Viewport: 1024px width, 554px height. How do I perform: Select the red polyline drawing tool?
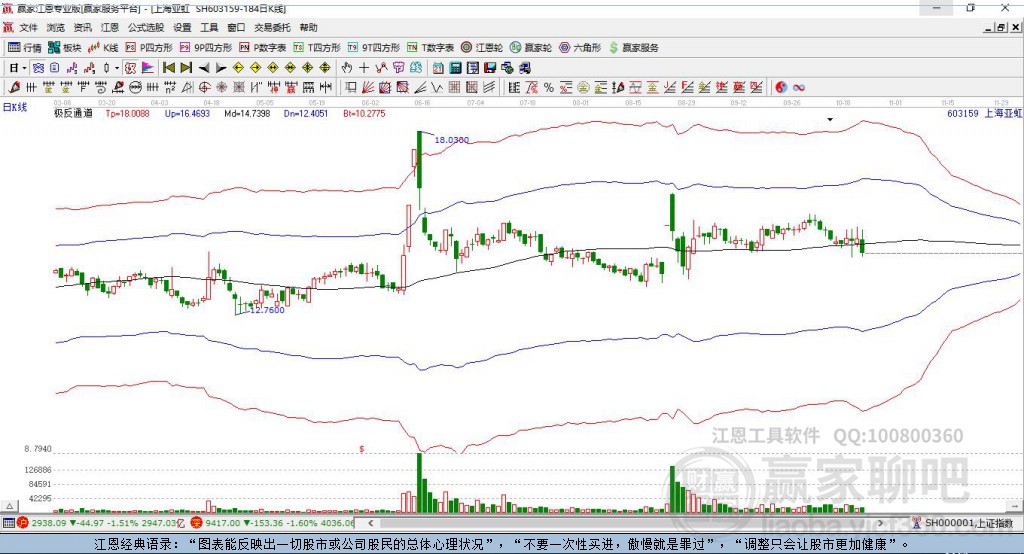(381, 68)
